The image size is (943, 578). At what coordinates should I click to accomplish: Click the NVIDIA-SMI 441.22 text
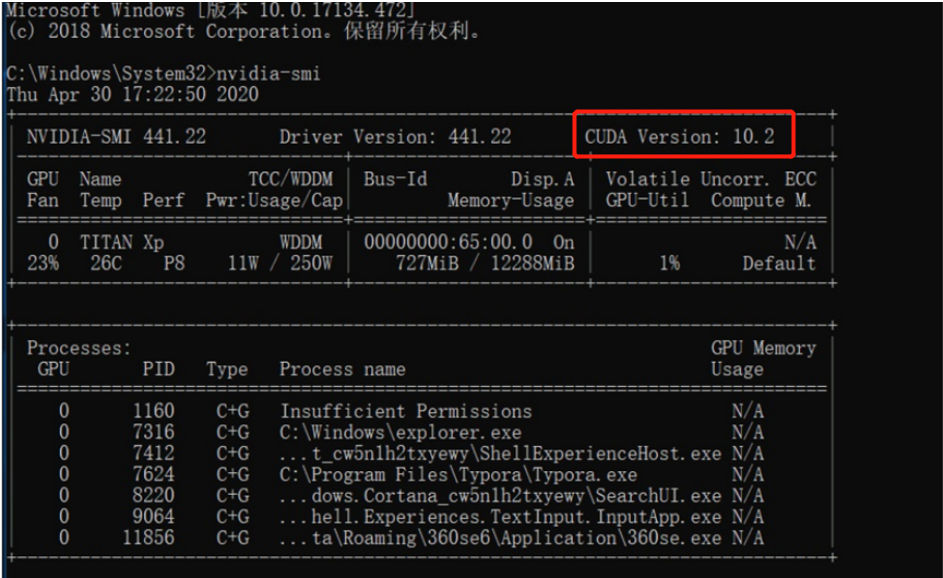click(x=116, y=137)
